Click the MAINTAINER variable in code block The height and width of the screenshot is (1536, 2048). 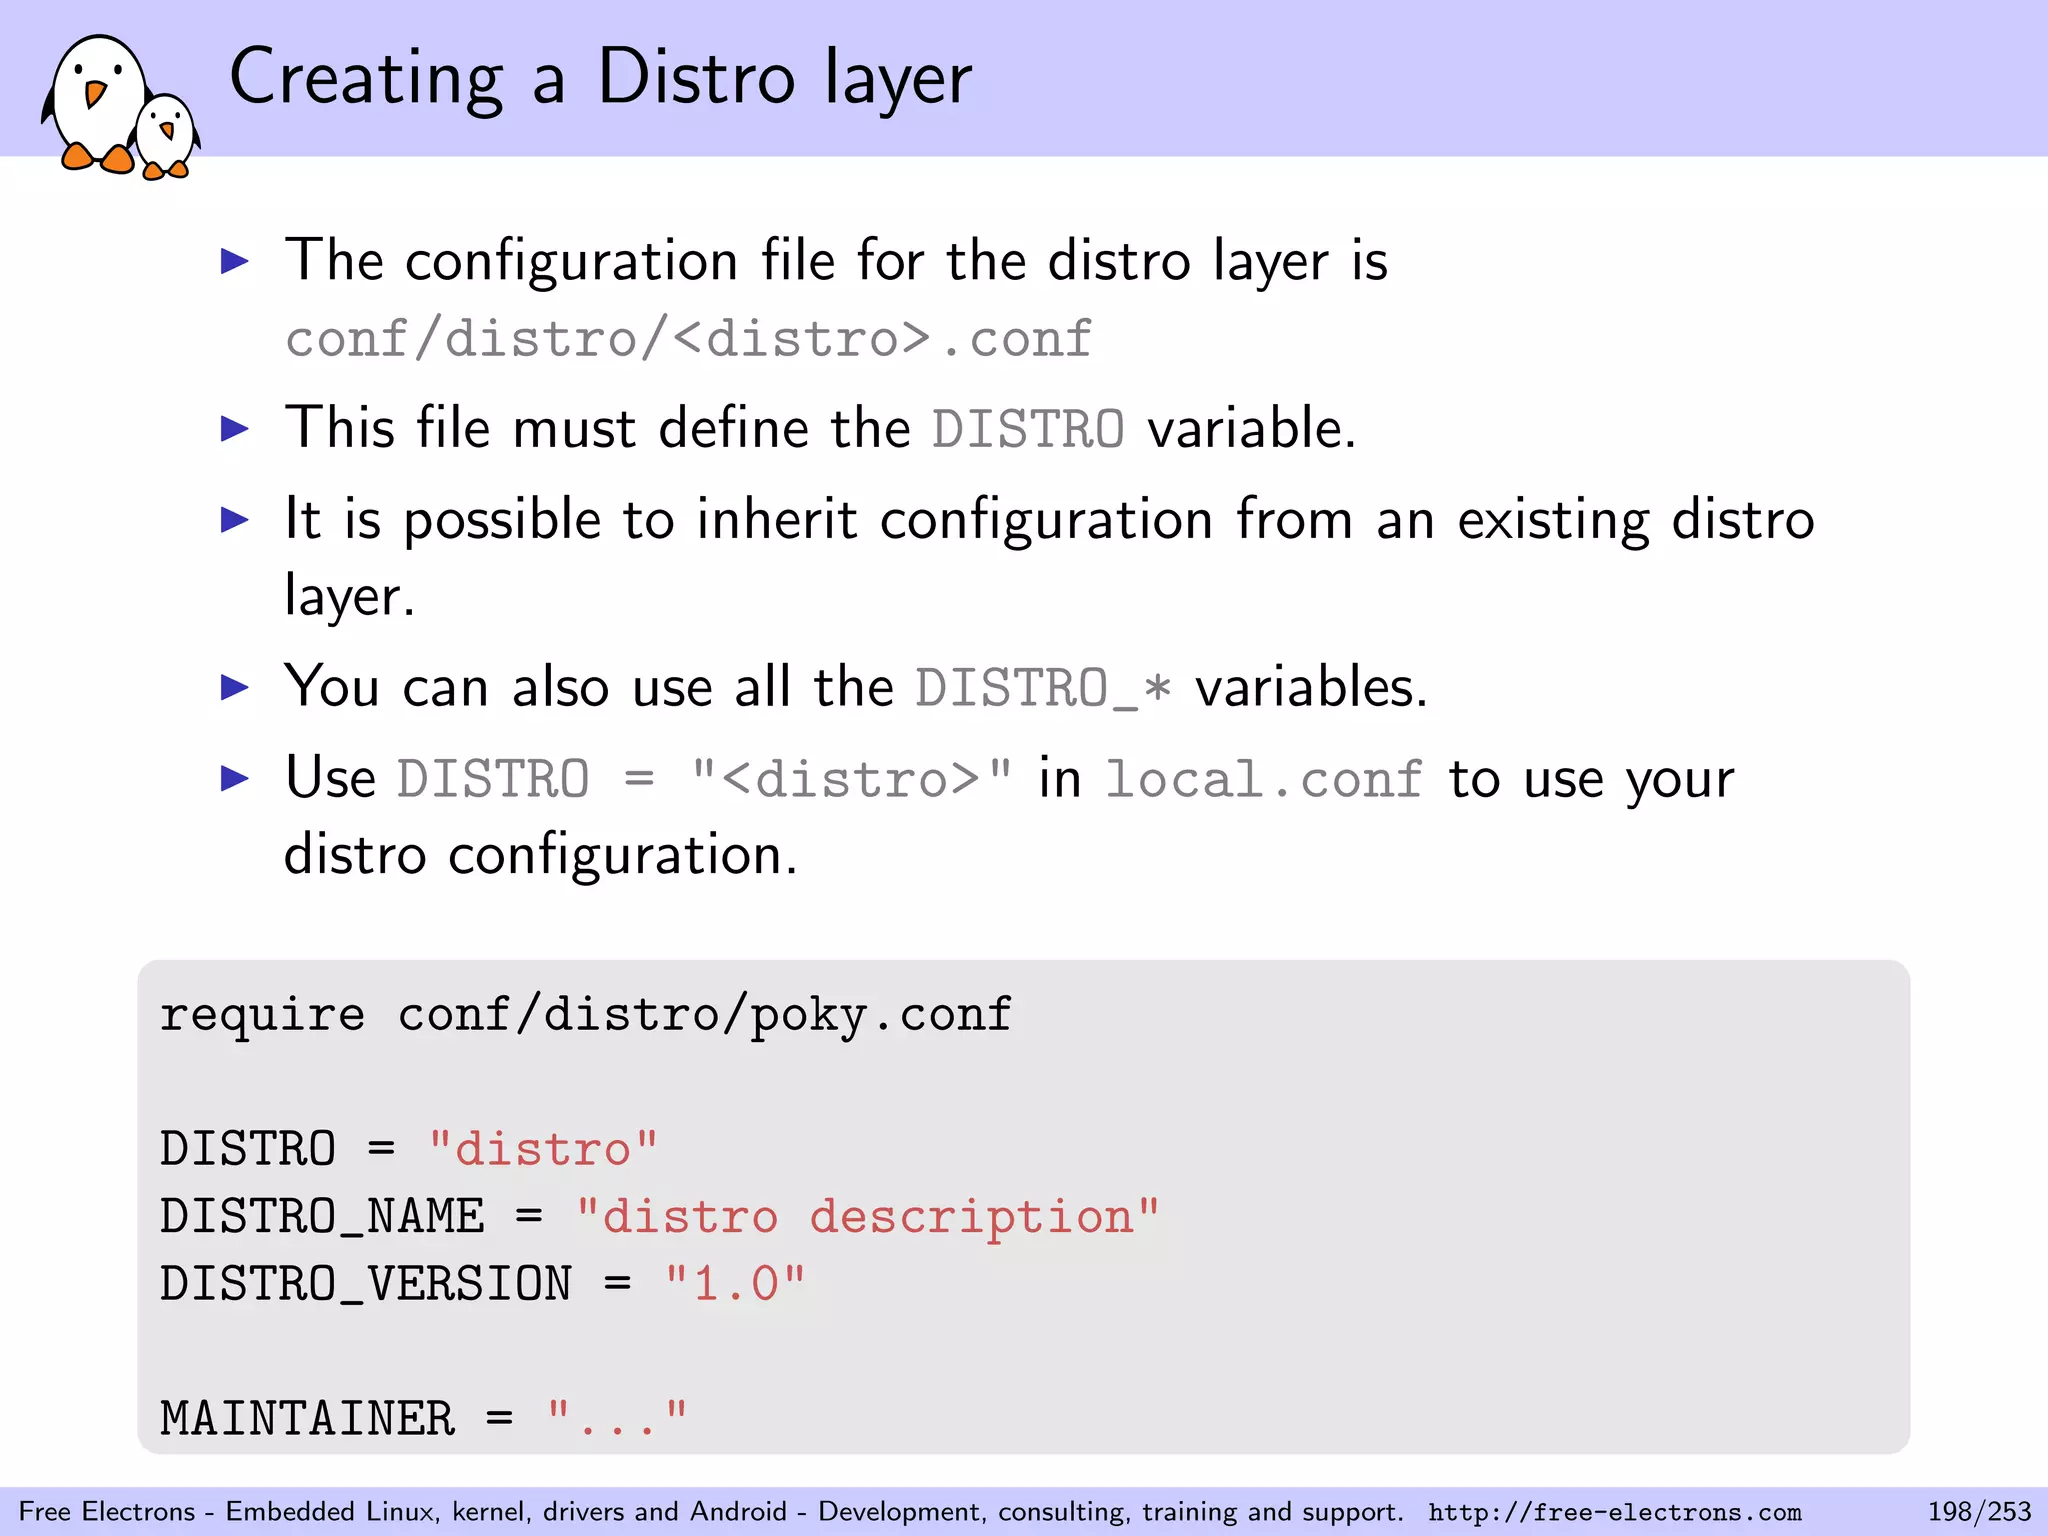tap(307, 1419)
